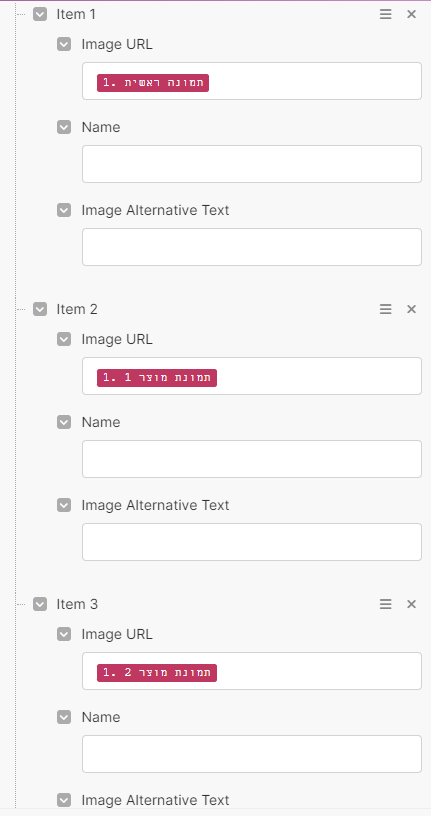
Task: Collapse Item 2 using its arrow toggle
Action: tap(40, 309)
